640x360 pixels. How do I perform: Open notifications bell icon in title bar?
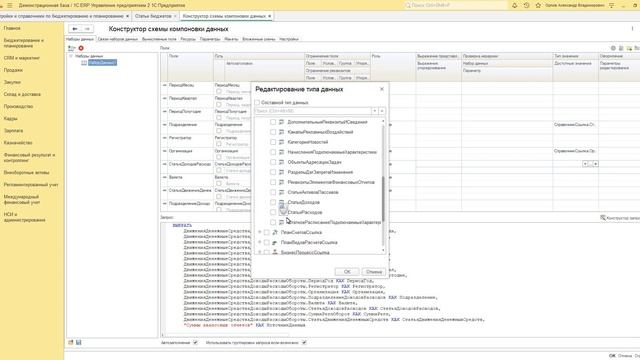[514, 5]
